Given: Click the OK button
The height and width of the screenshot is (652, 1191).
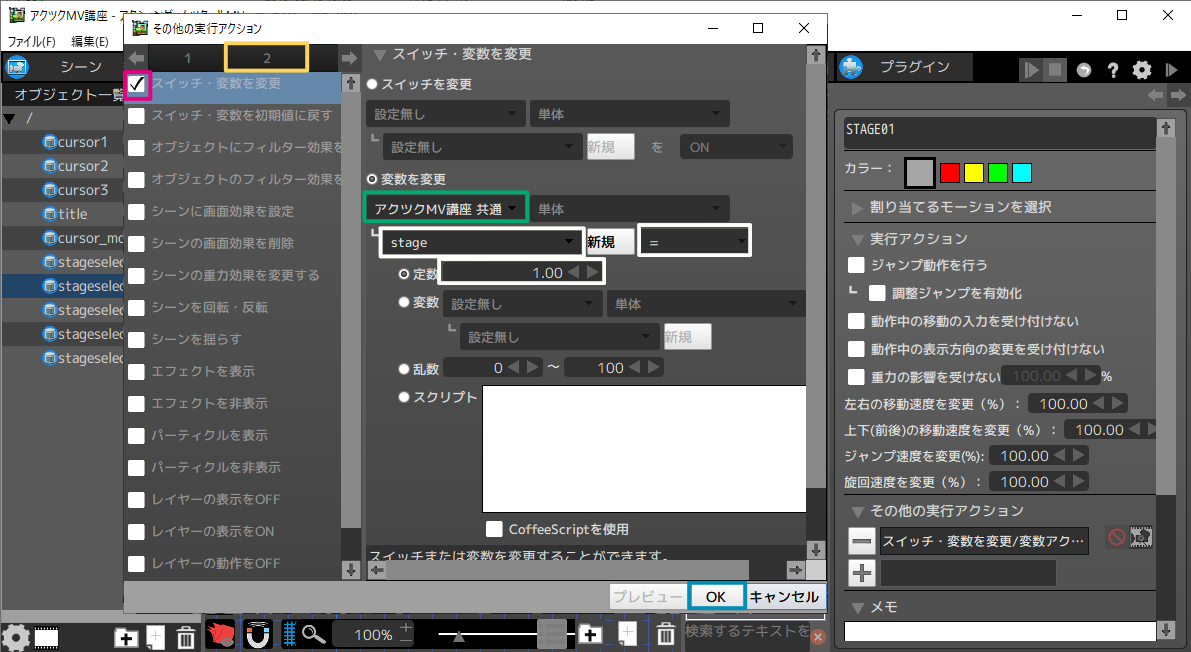Looking at the screenshot, I should click(x=716, y=596).
